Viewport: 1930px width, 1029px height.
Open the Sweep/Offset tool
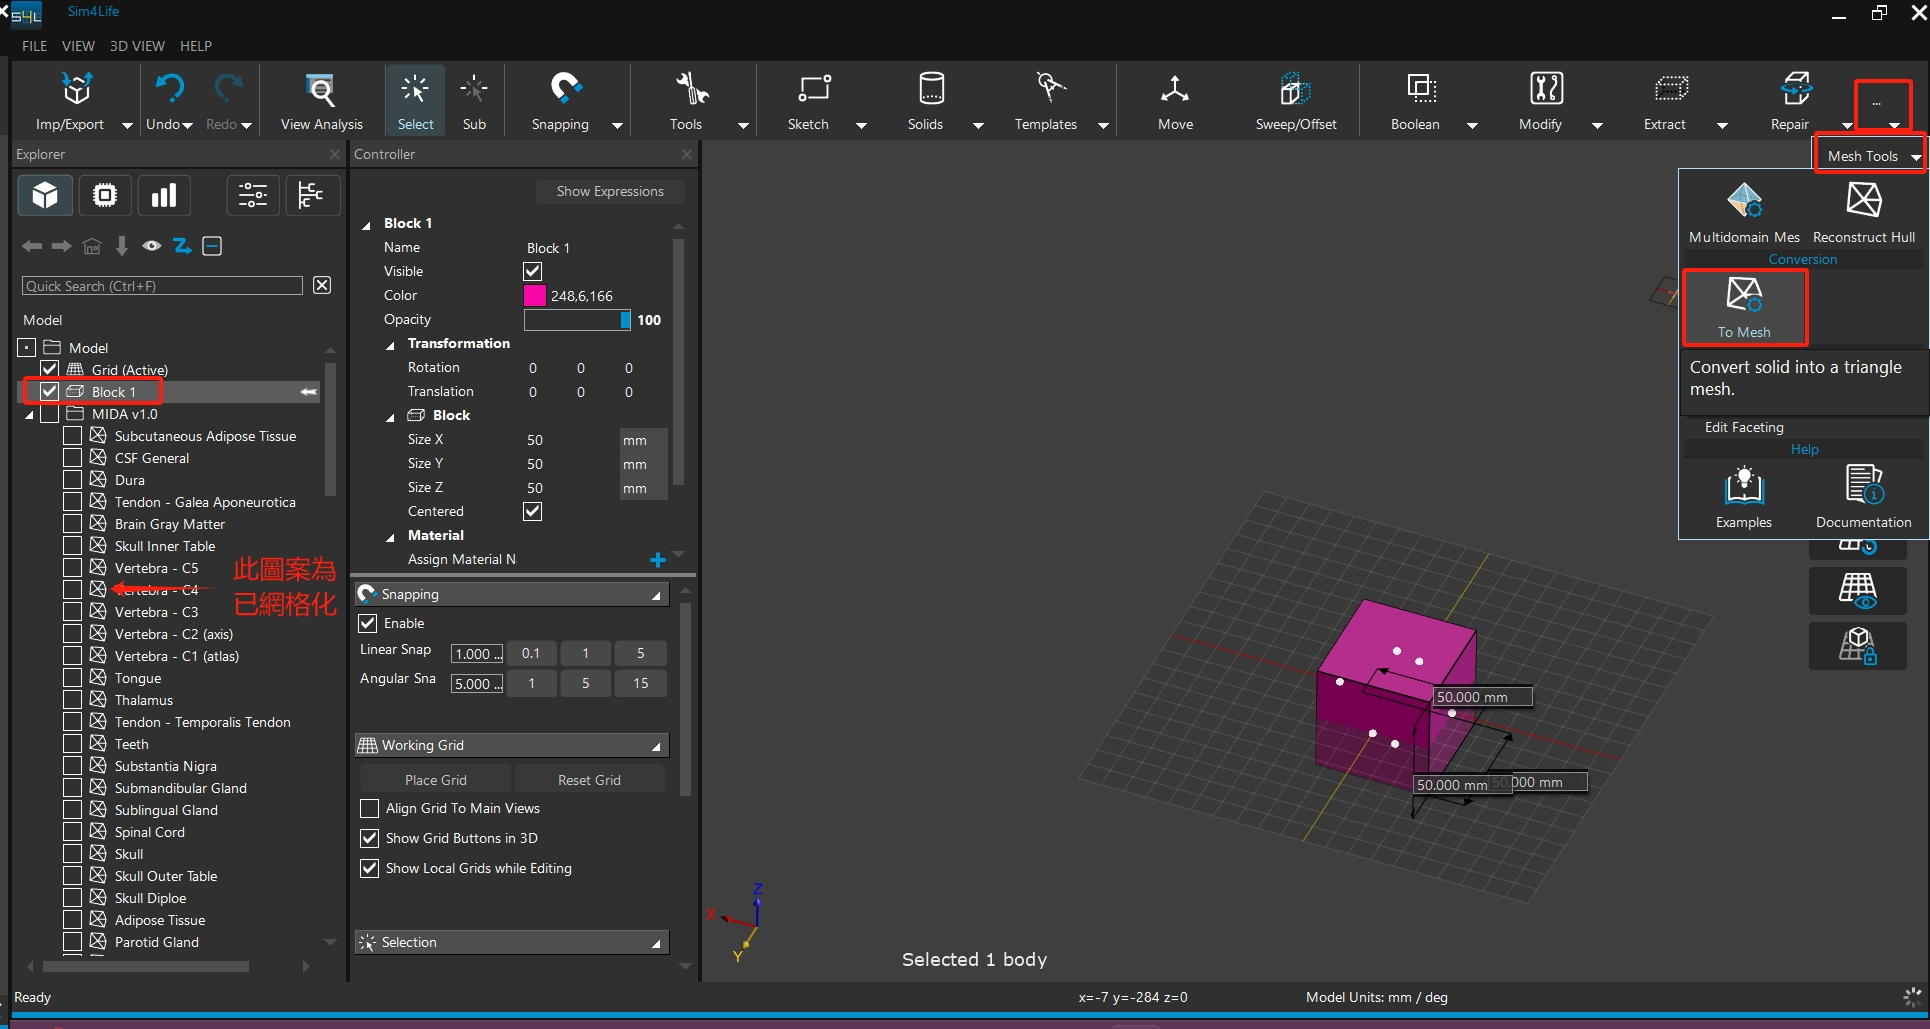1295,91
